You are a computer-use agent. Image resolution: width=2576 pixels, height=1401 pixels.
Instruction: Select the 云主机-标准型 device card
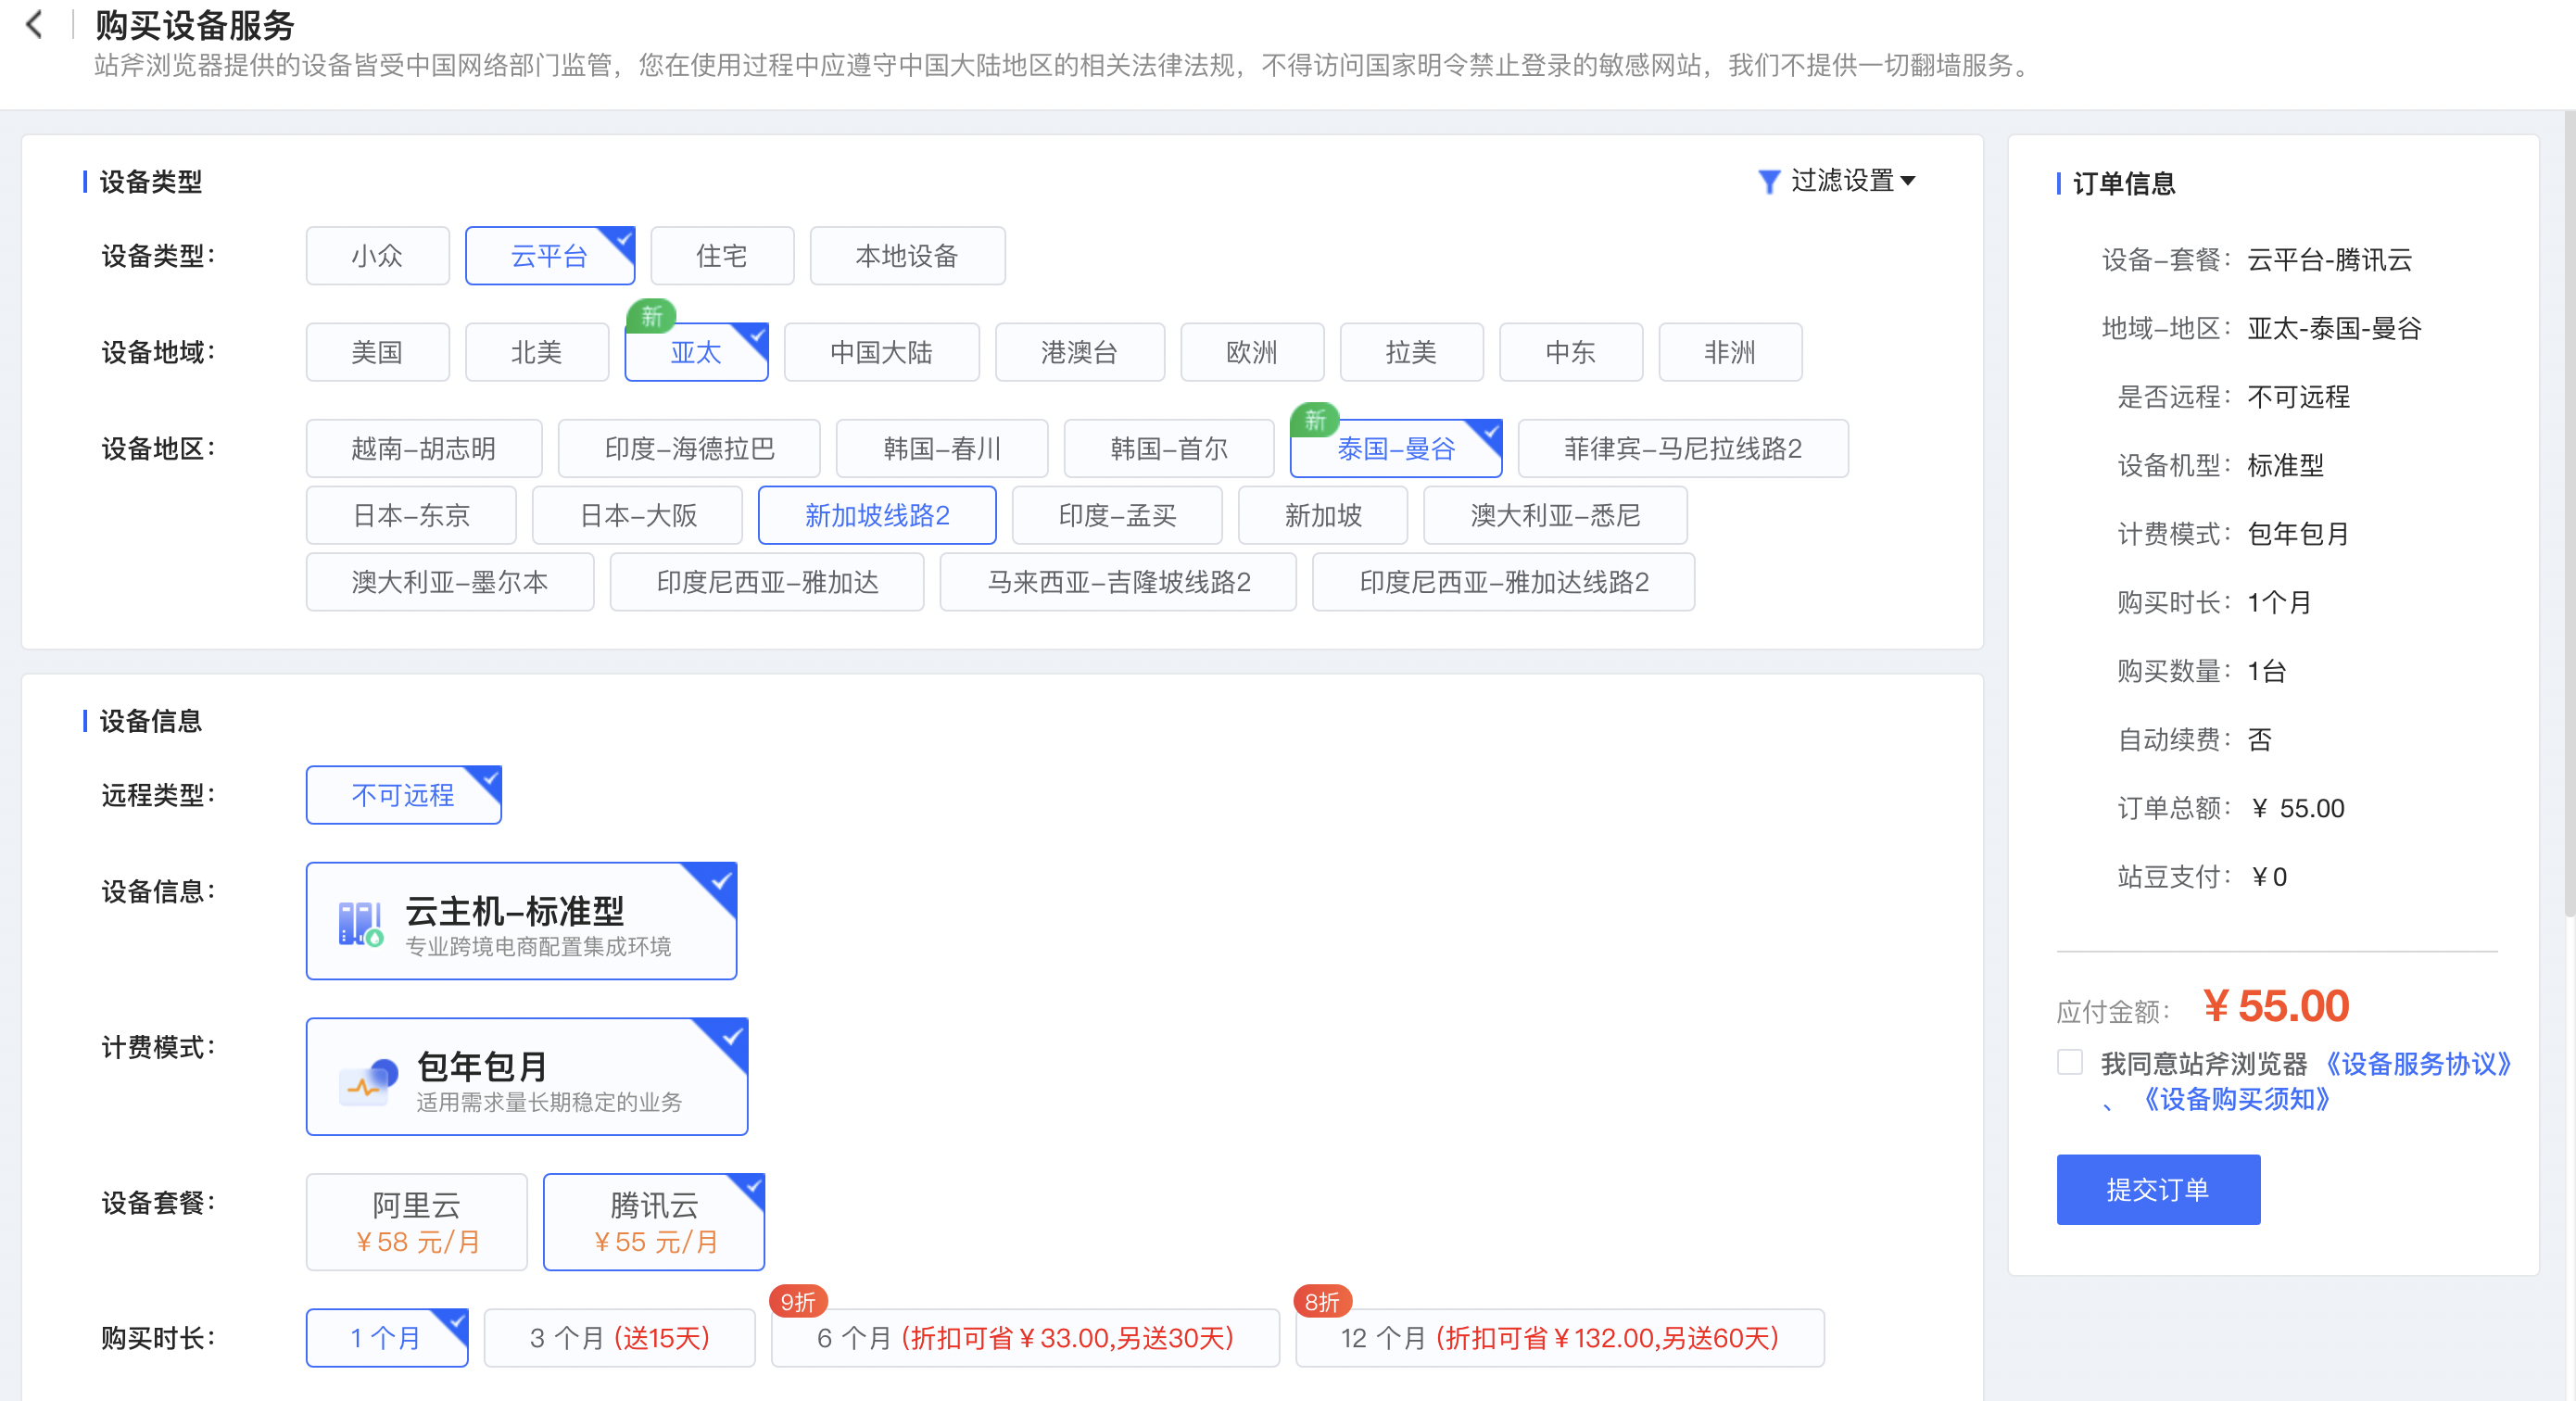(521, 921)
